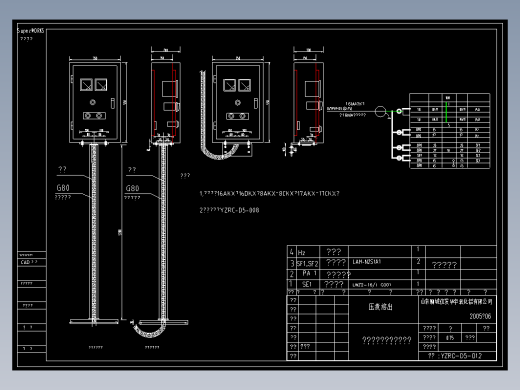Click the "CAD ??" cell in left margin strip
Image resolution: width=520 pixels, height=390 pixels.
(29, 262)
